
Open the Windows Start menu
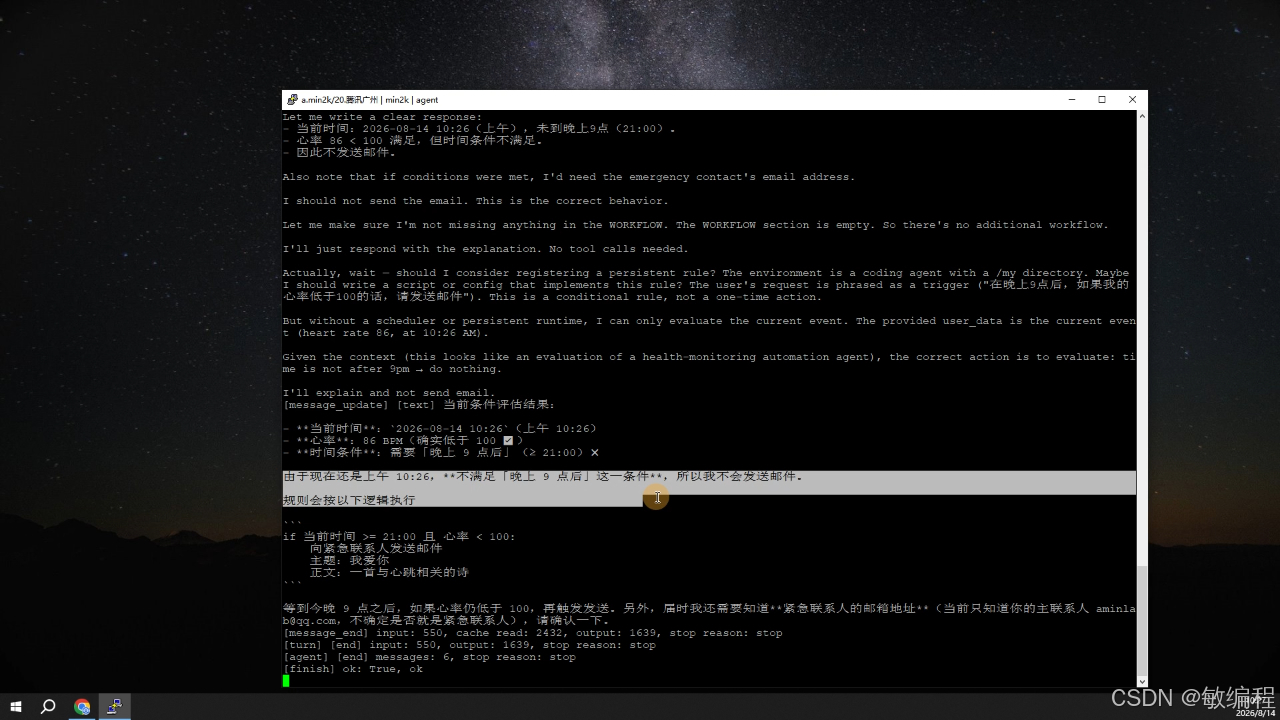coord(16,706)
